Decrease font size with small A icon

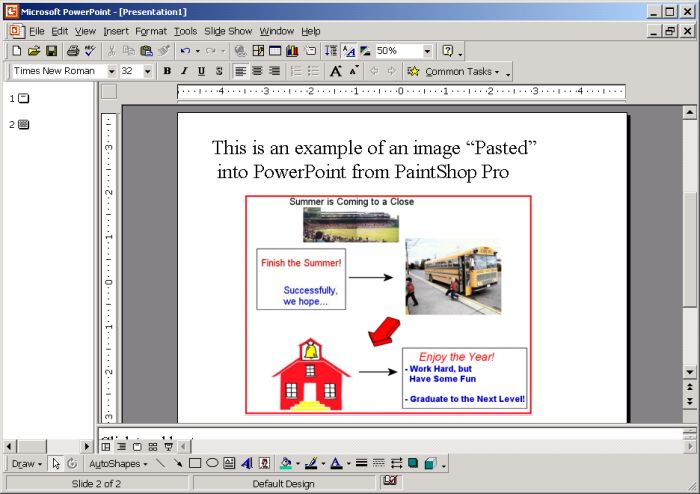tap(354, 71)
